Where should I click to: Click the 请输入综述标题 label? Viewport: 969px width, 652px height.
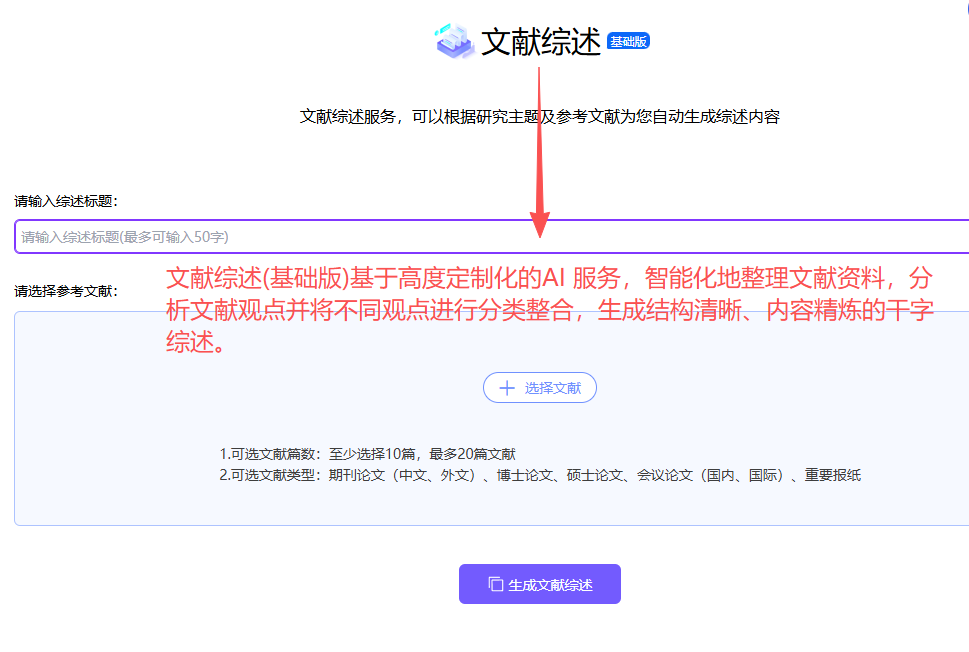66,201
